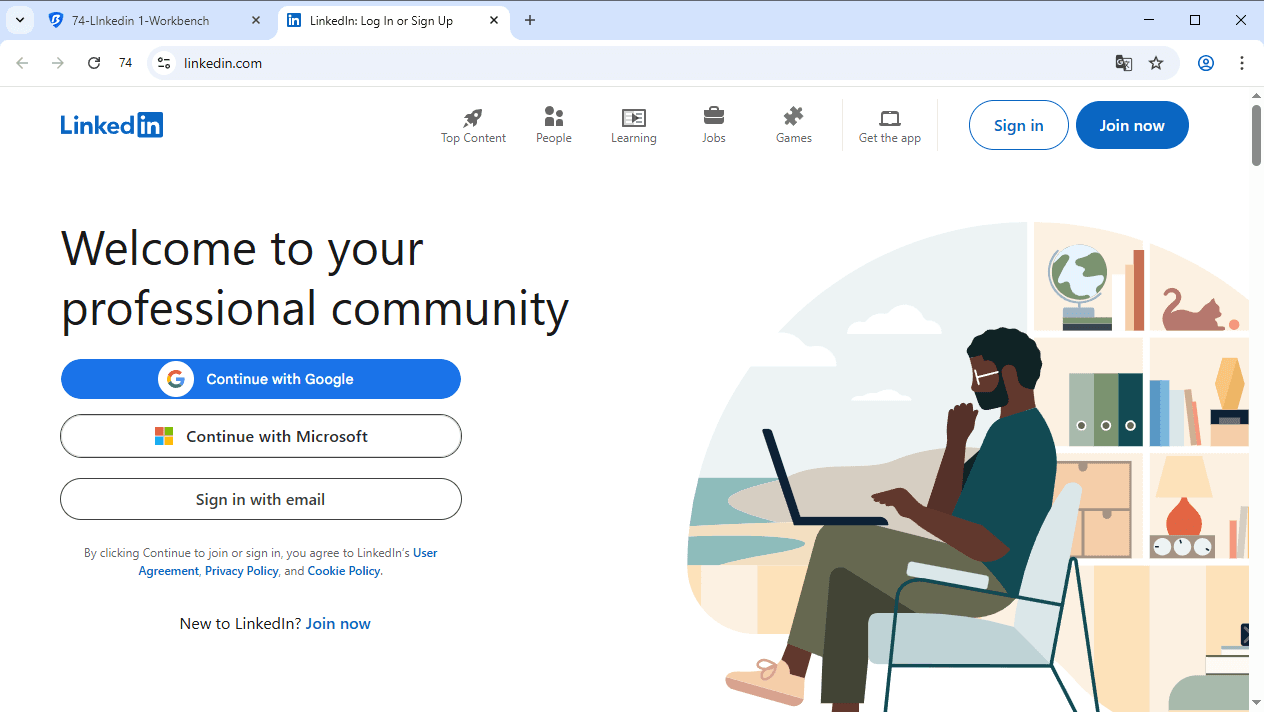Open the User Agreement link
Image resolution: width=1264 pixels, height=712 pixels.
tap(288, 561)
